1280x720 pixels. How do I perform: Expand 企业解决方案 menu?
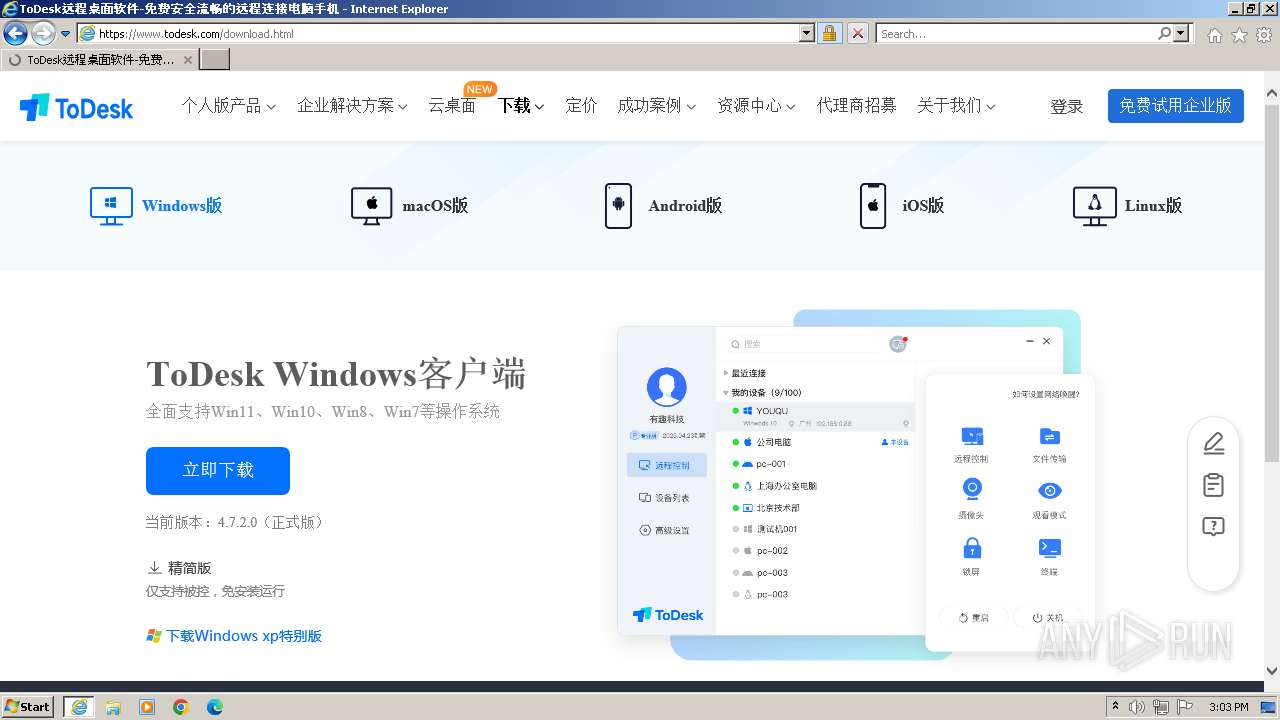352,105
